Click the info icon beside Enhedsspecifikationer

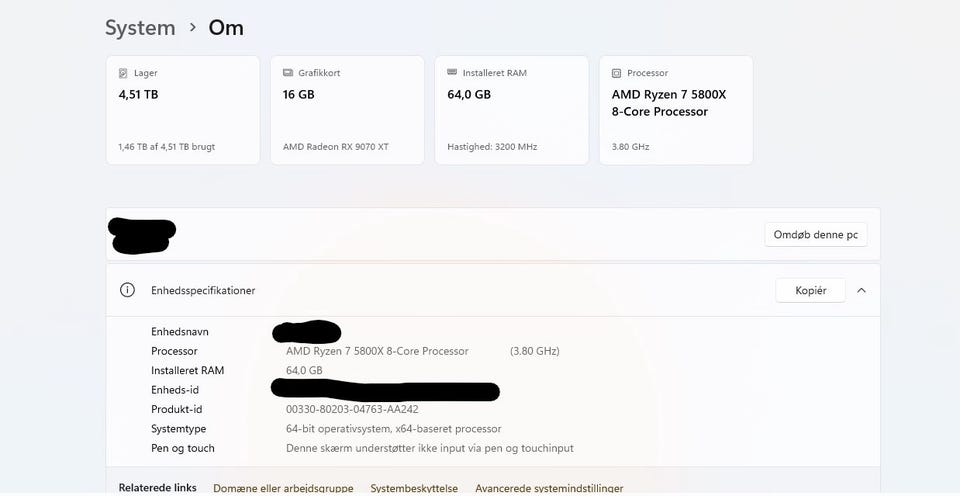127,290
